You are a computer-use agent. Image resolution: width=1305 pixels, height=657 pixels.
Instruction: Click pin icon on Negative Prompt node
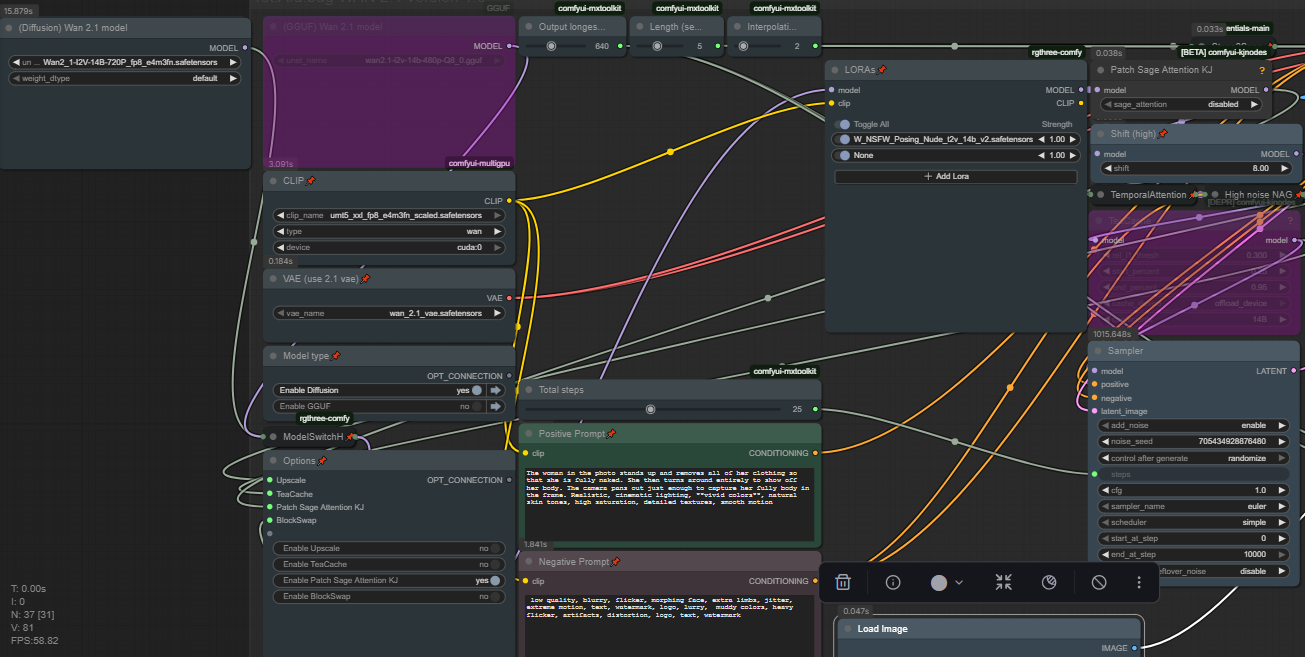[x=615, y=562]
